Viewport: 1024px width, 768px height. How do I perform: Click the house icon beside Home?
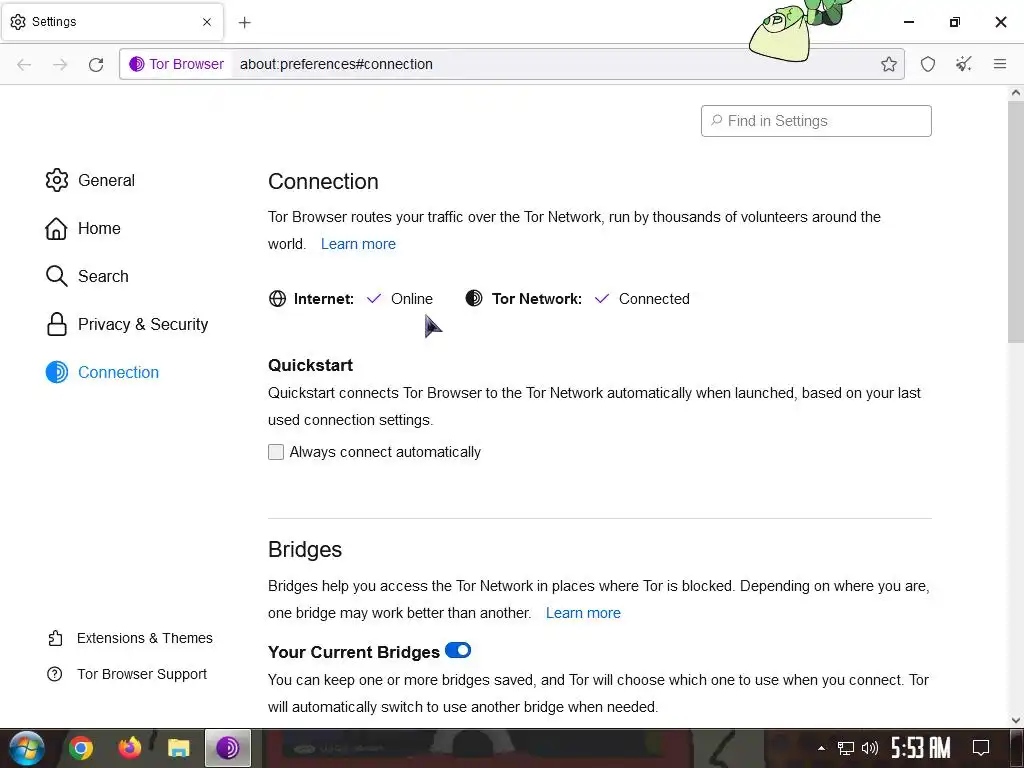click(x=56, y=229)
